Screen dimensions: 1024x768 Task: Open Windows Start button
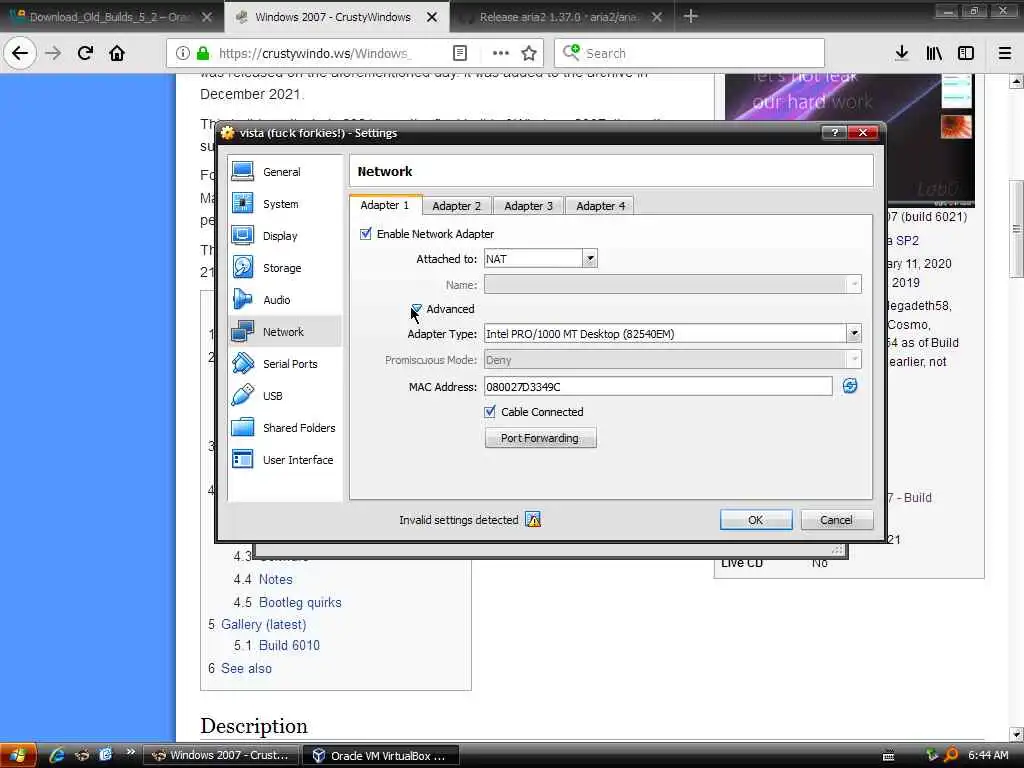pos(17,756)
